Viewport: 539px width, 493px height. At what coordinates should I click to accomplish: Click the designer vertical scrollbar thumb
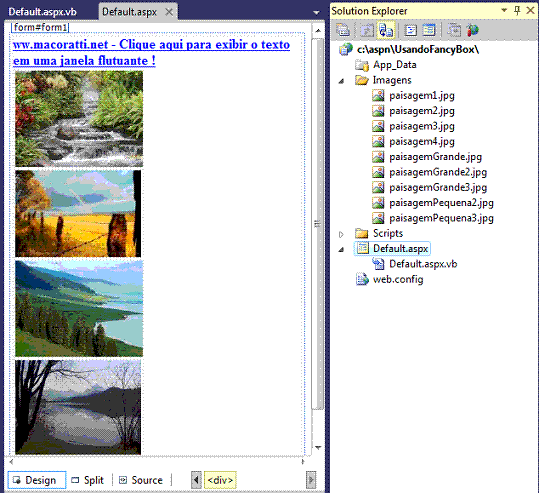tap(318, 223)
